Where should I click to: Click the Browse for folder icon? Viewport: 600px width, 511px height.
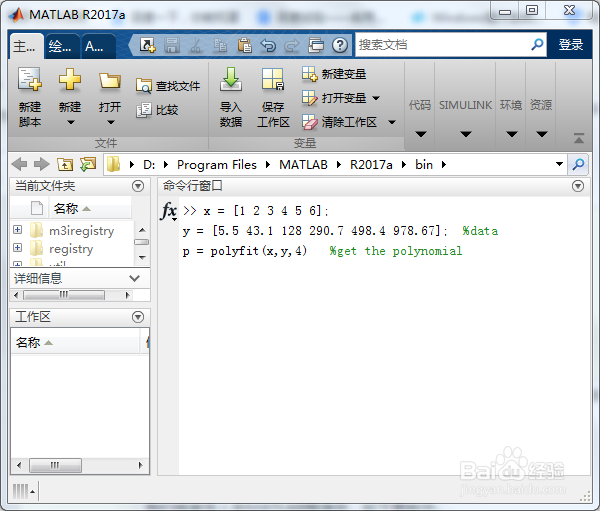(x=88, y=165)
